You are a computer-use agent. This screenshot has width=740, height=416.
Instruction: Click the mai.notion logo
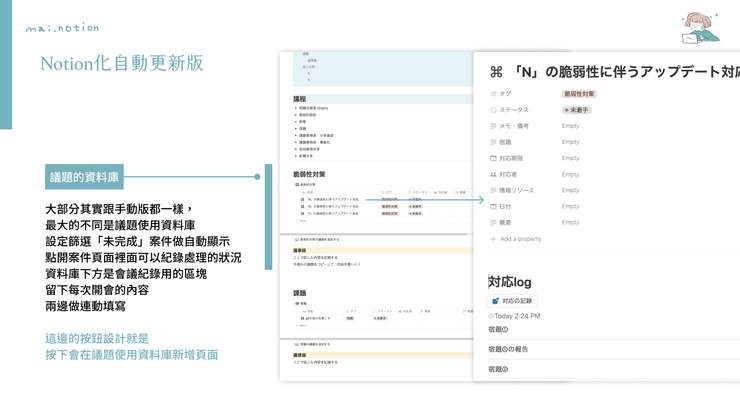(62, 28)
